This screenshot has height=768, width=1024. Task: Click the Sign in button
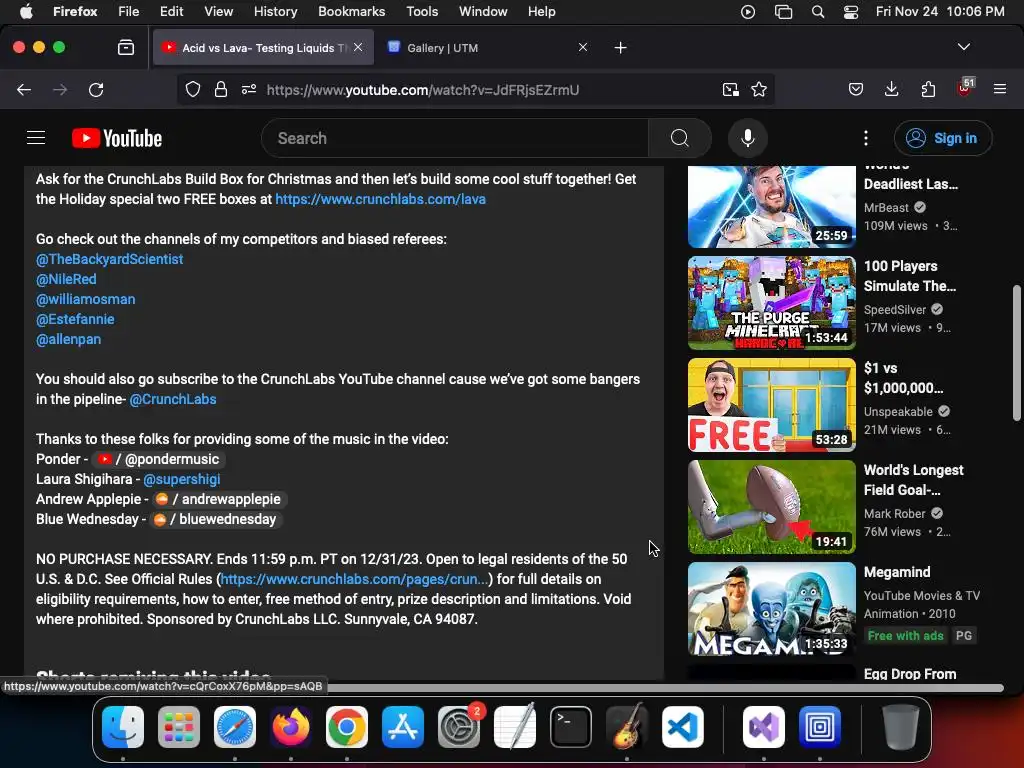tap(943, 138)
